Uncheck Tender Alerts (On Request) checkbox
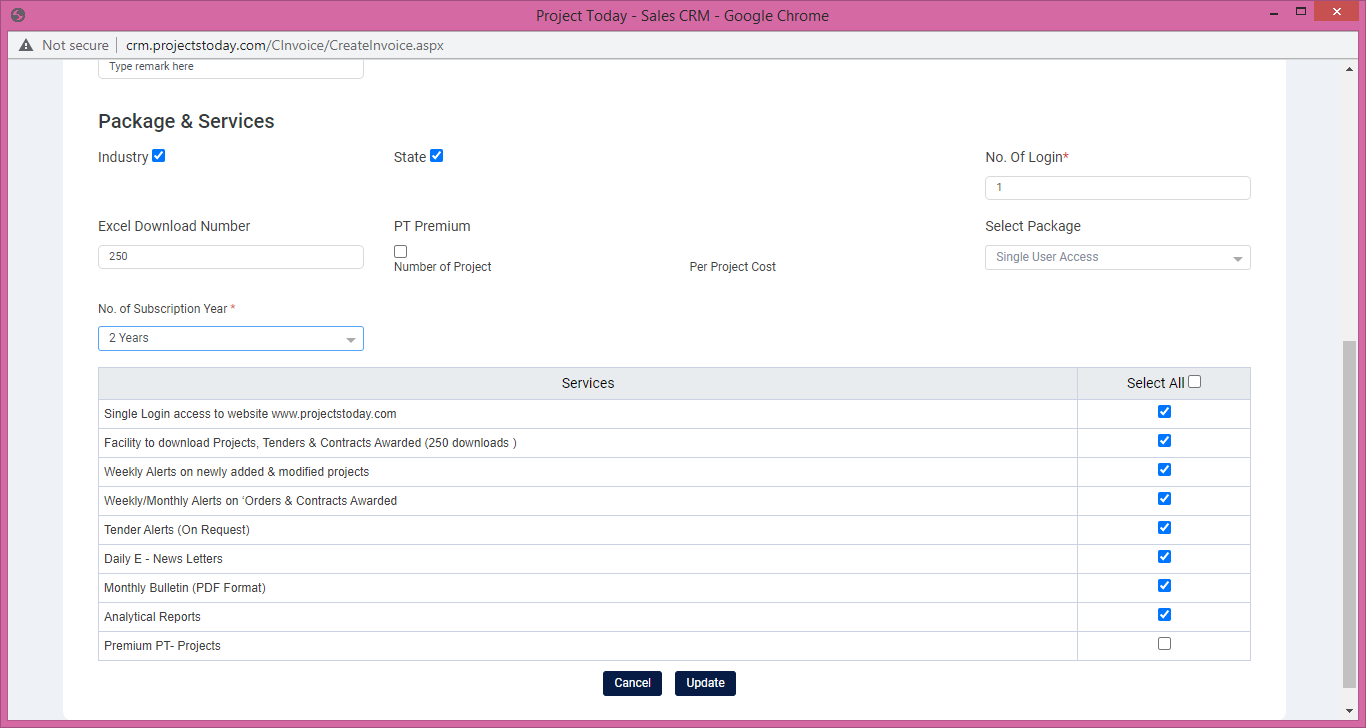 1164,528
